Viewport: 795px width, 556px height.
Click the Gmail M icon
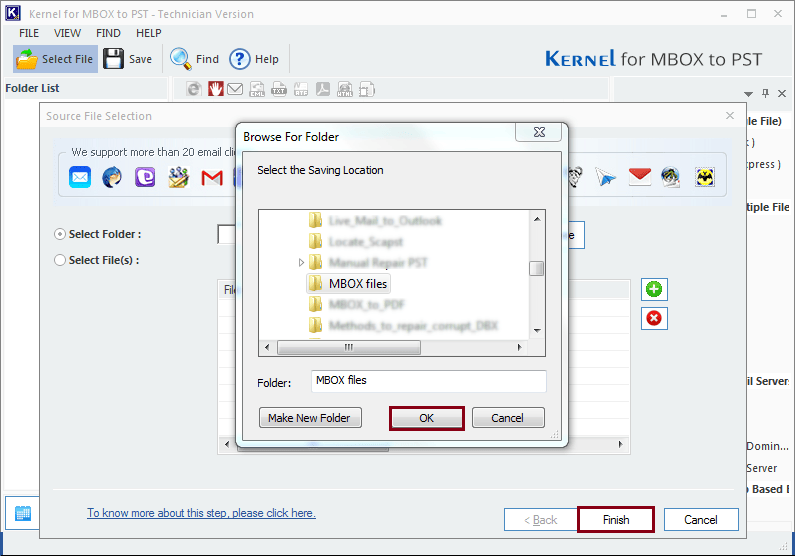coord(212,178)
